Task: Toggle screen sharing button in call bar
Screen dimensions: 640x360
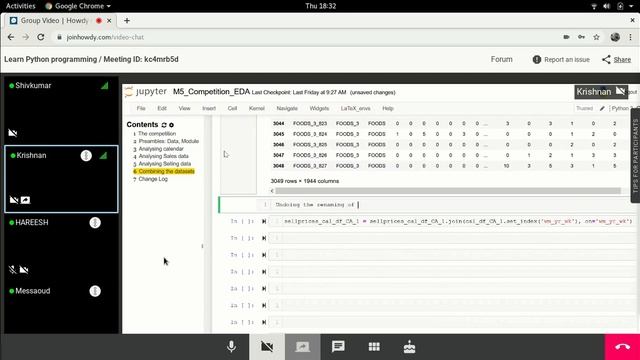Action: tap(302, 347)
